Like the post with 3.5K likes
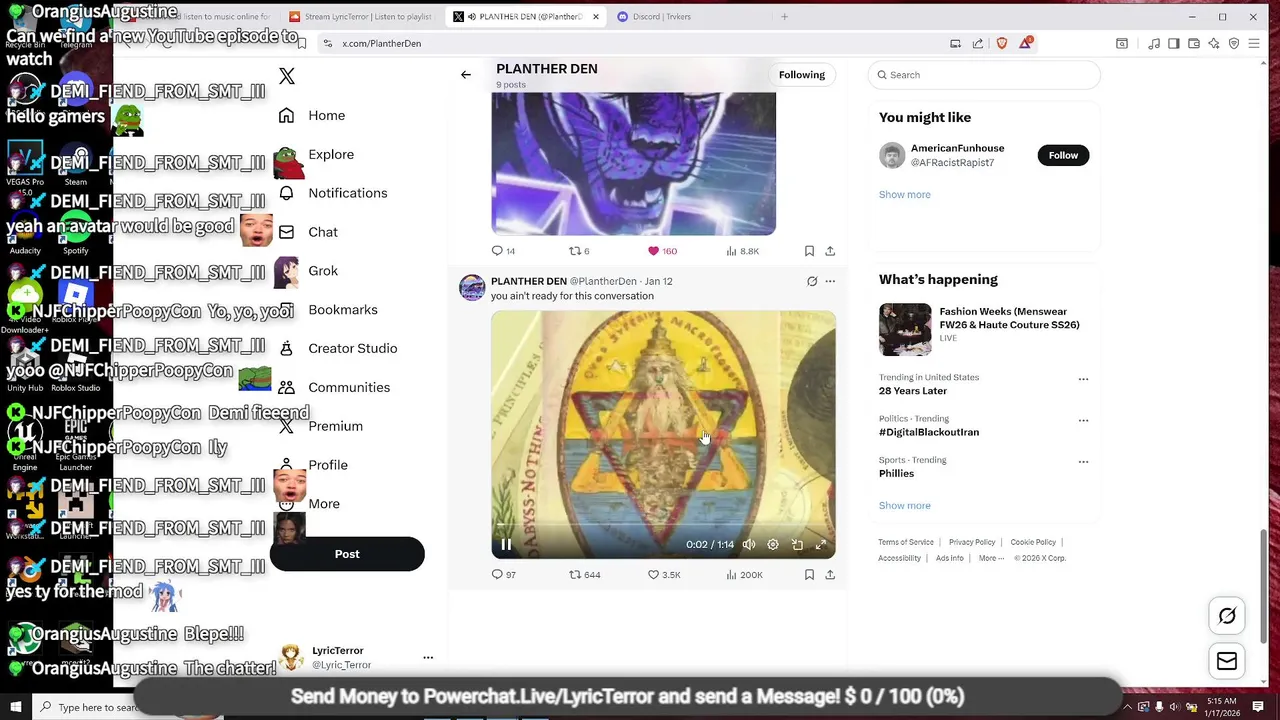This screenshot has height=720, width=1280. coord(664,575)
